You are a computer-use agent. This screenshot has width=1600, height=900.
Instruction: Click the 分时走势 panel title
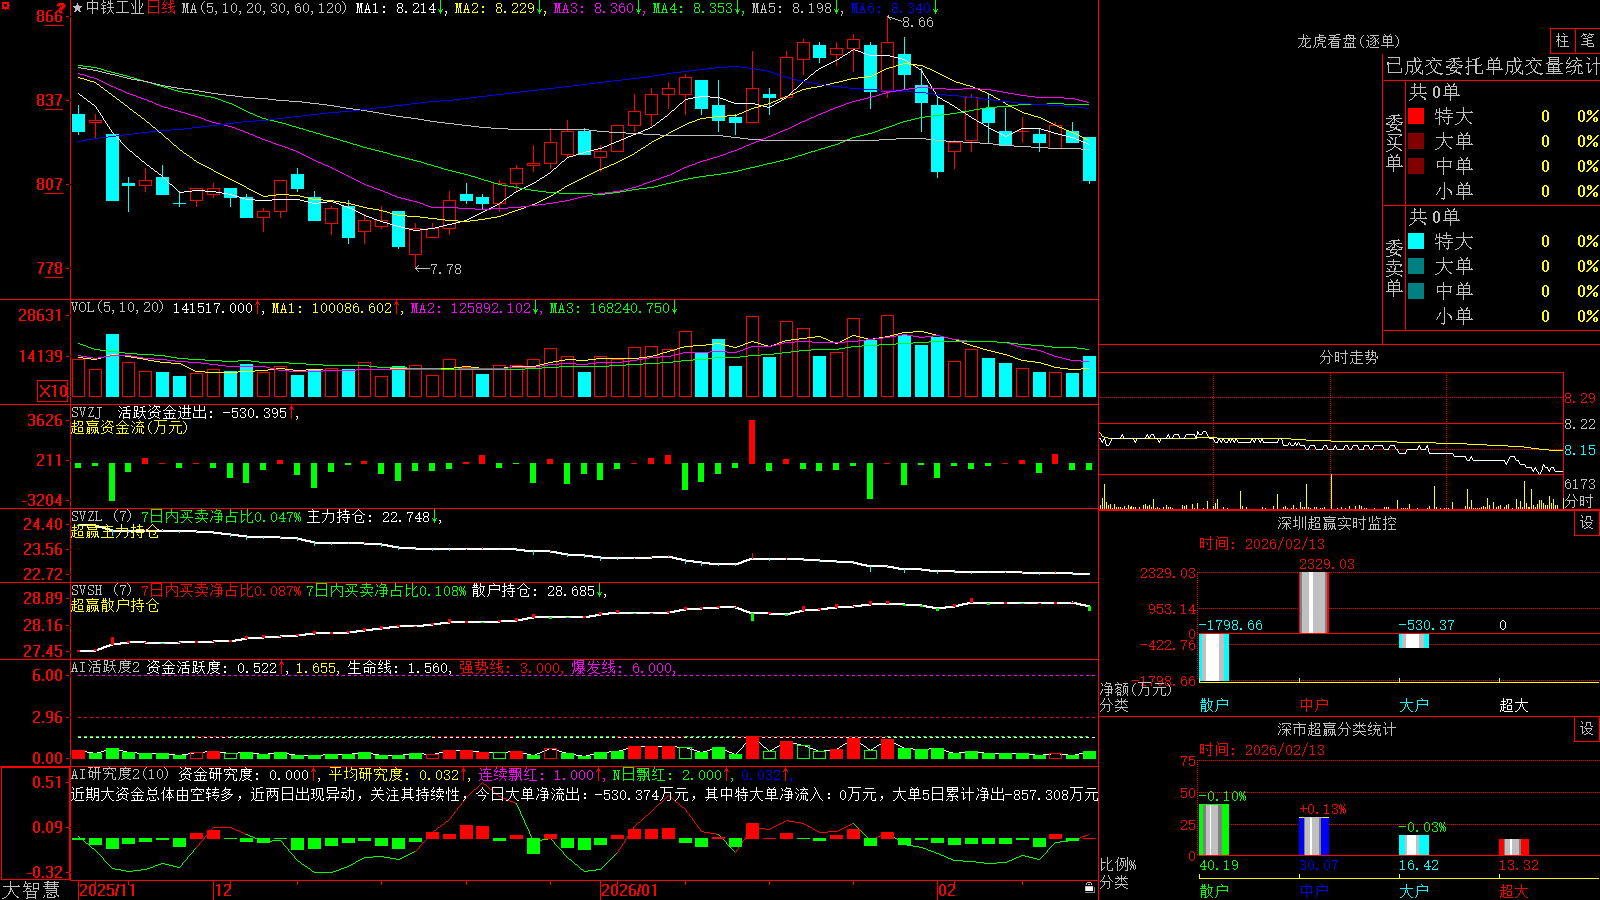[1349, 357]
